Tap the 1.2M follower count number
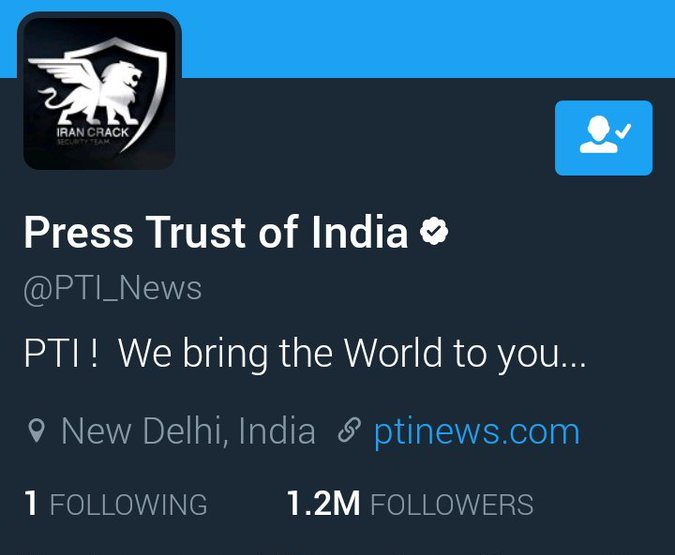This screenshot has height=555, width=675. tap(323, 503)
